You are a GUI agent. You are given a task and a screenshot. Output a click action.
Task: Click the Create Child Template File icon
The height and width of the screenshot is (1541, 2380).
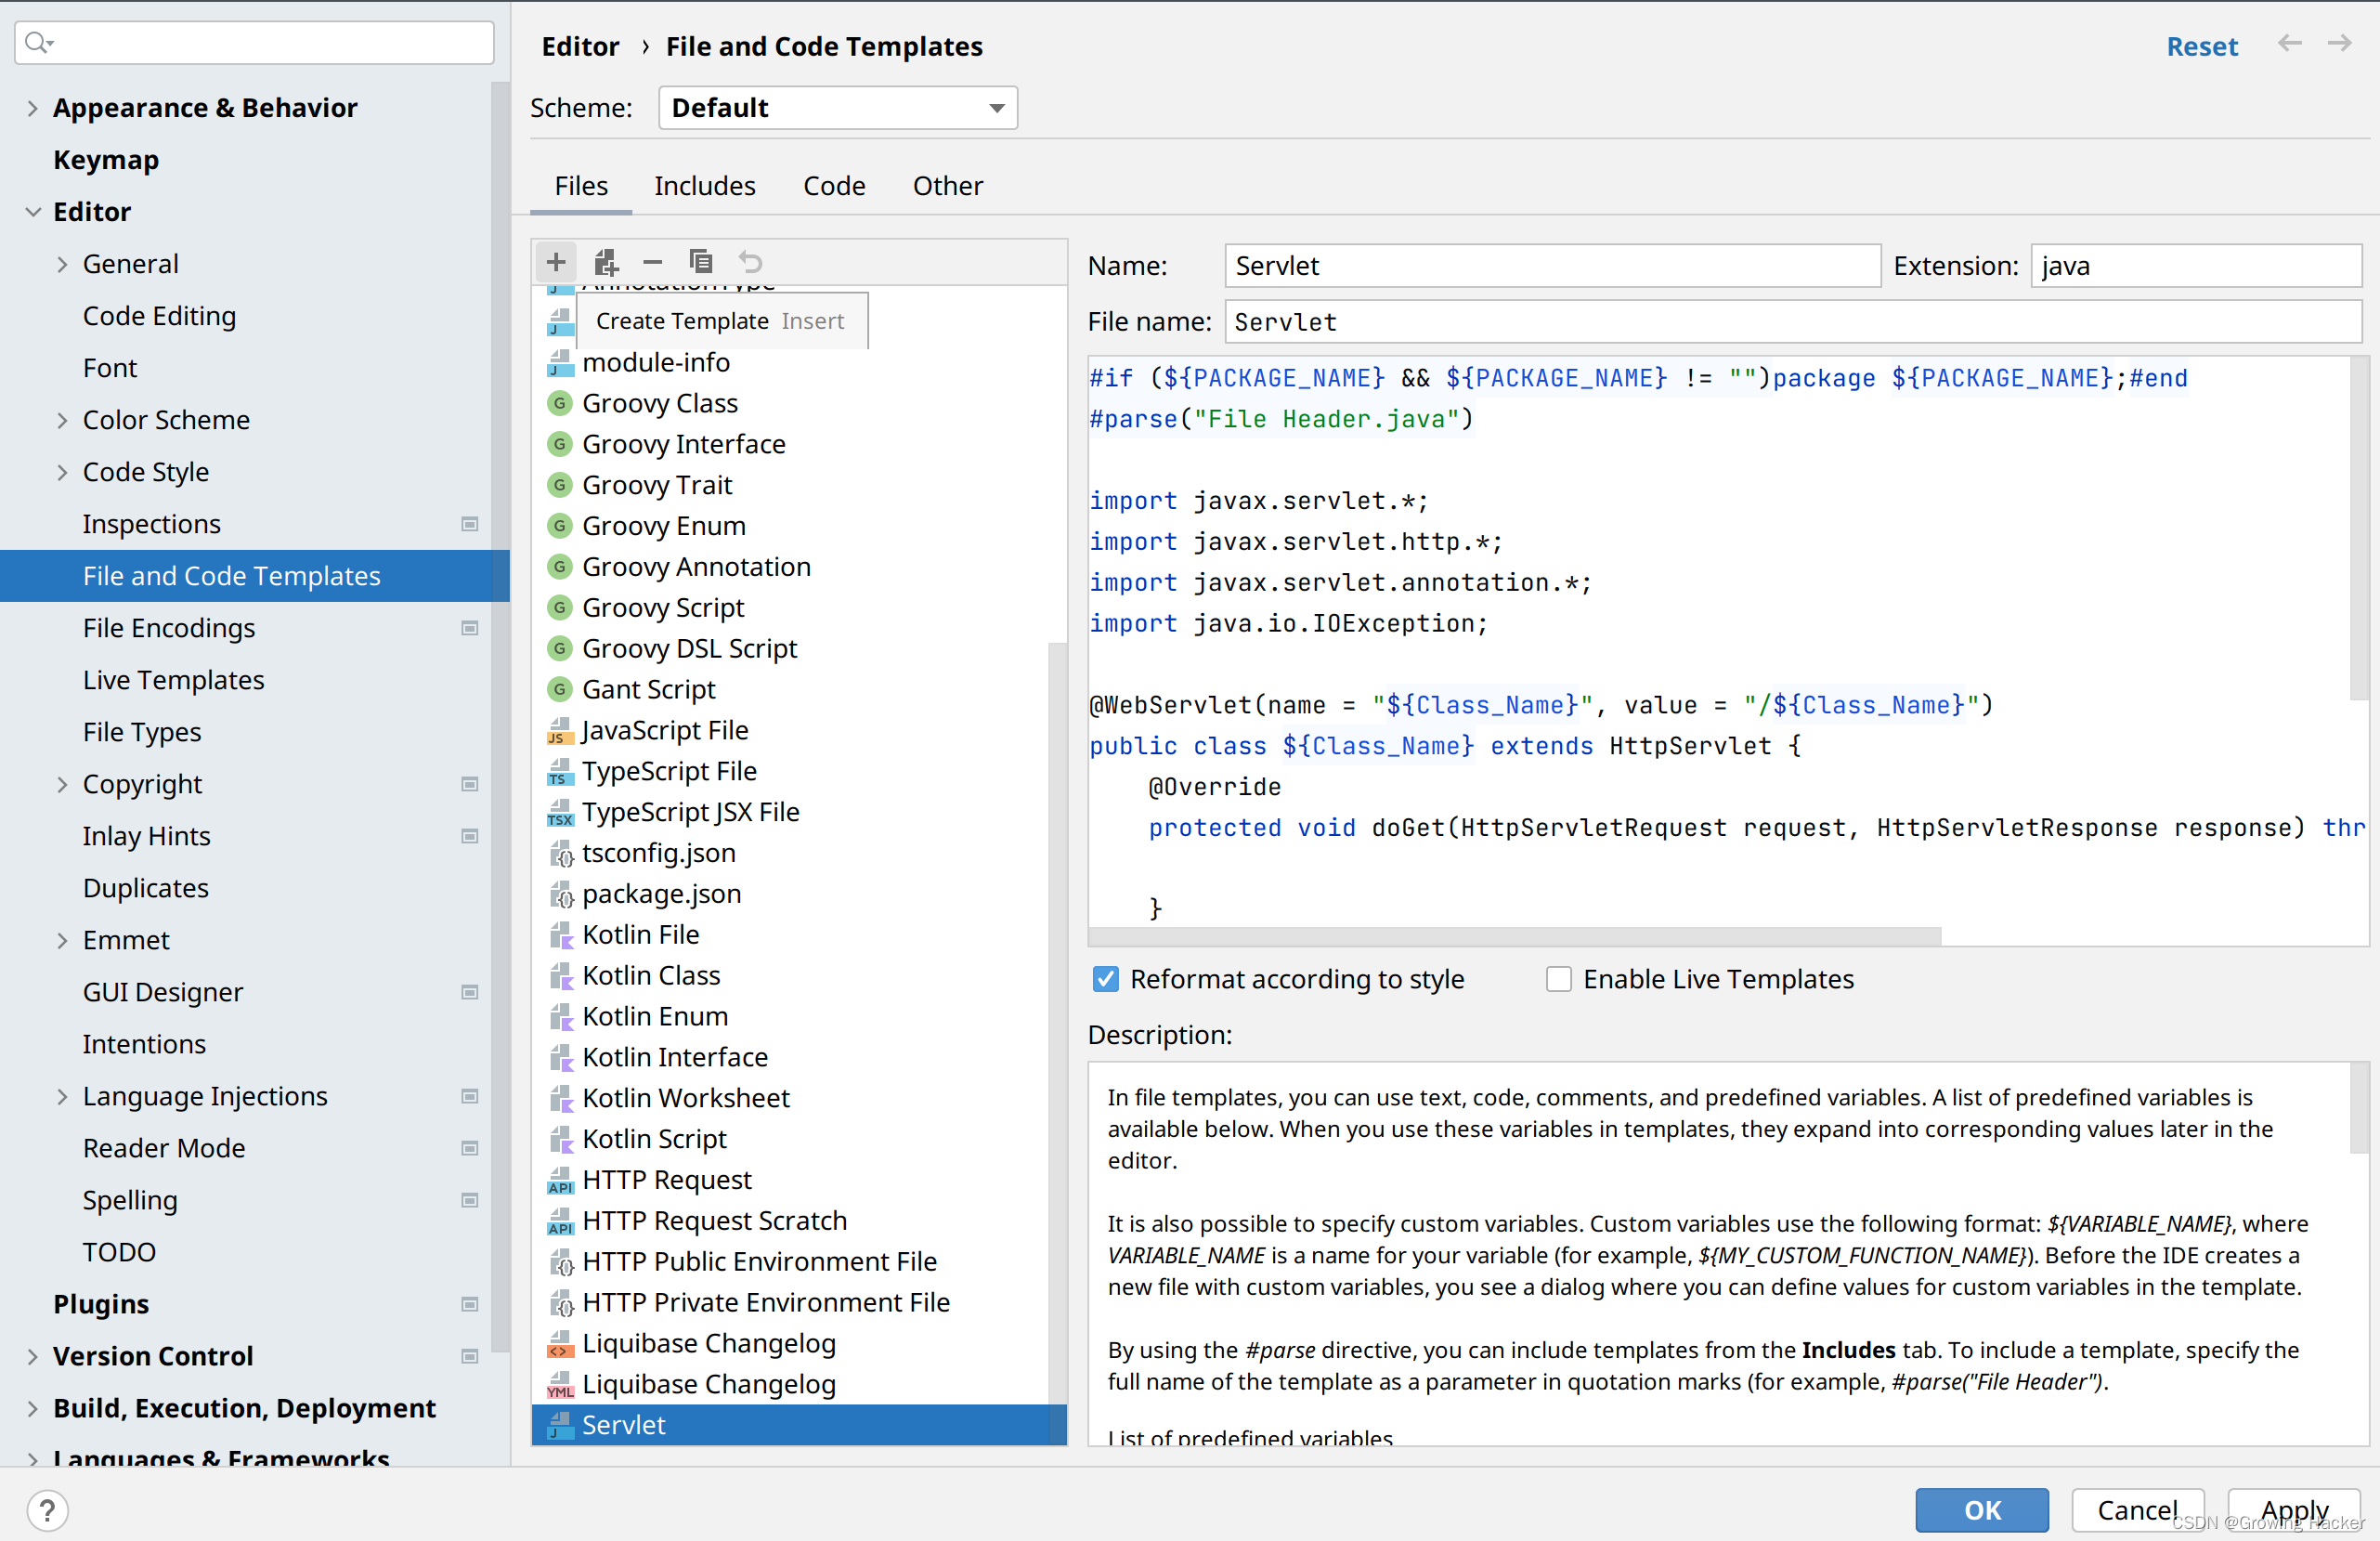[605, 262]
